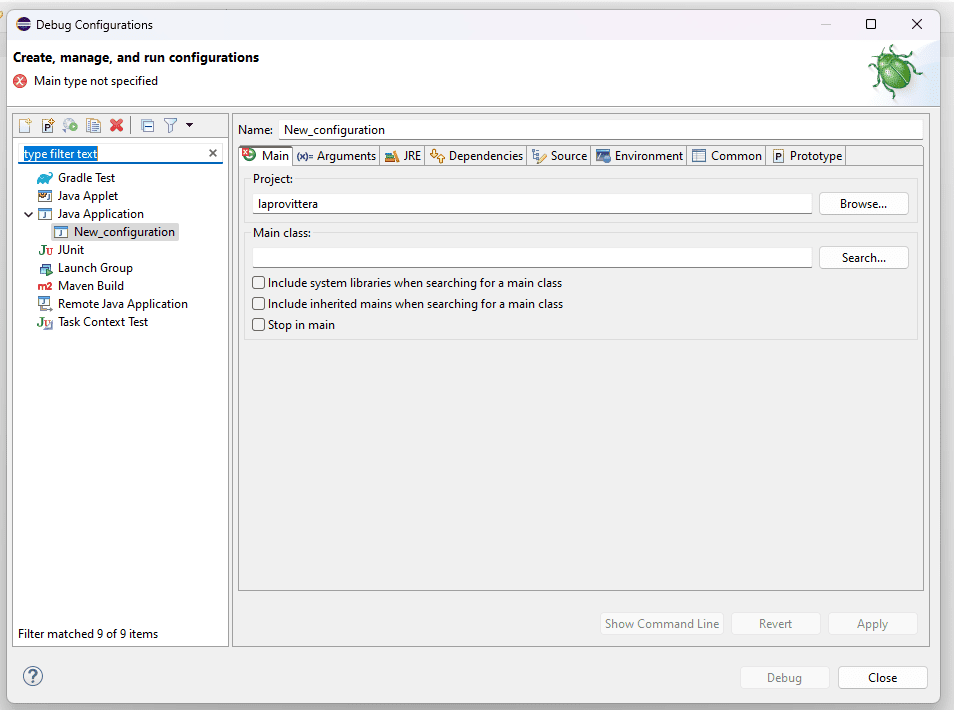Duplicate the selected launch configuration
This screenshot has width=954, height=710.
coord(93,125)
